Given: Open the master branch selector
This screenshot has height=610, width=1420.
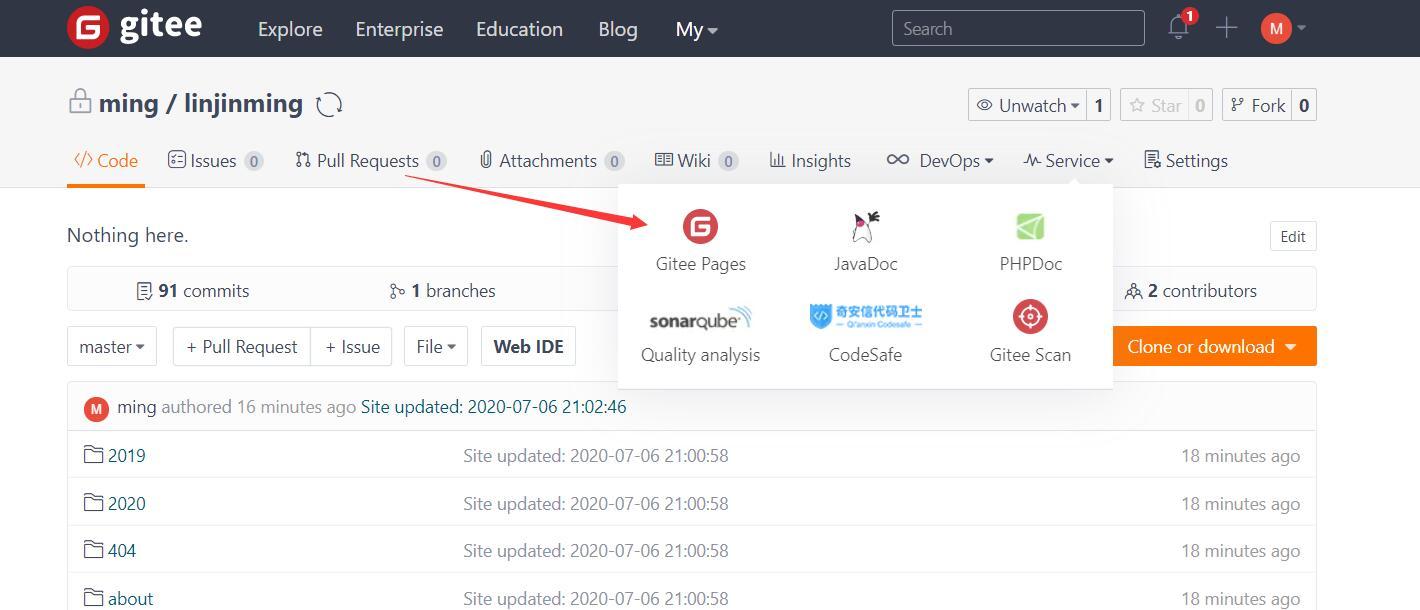Looking at the screenshot, I should 112,346.
